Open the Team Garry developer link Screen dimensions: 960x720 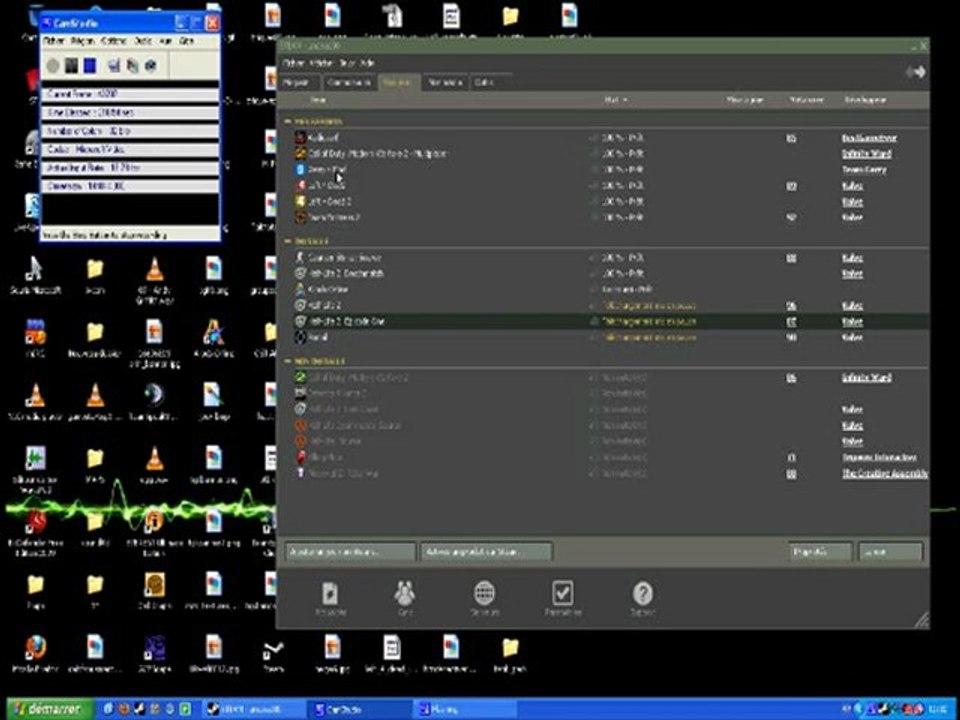864,170
